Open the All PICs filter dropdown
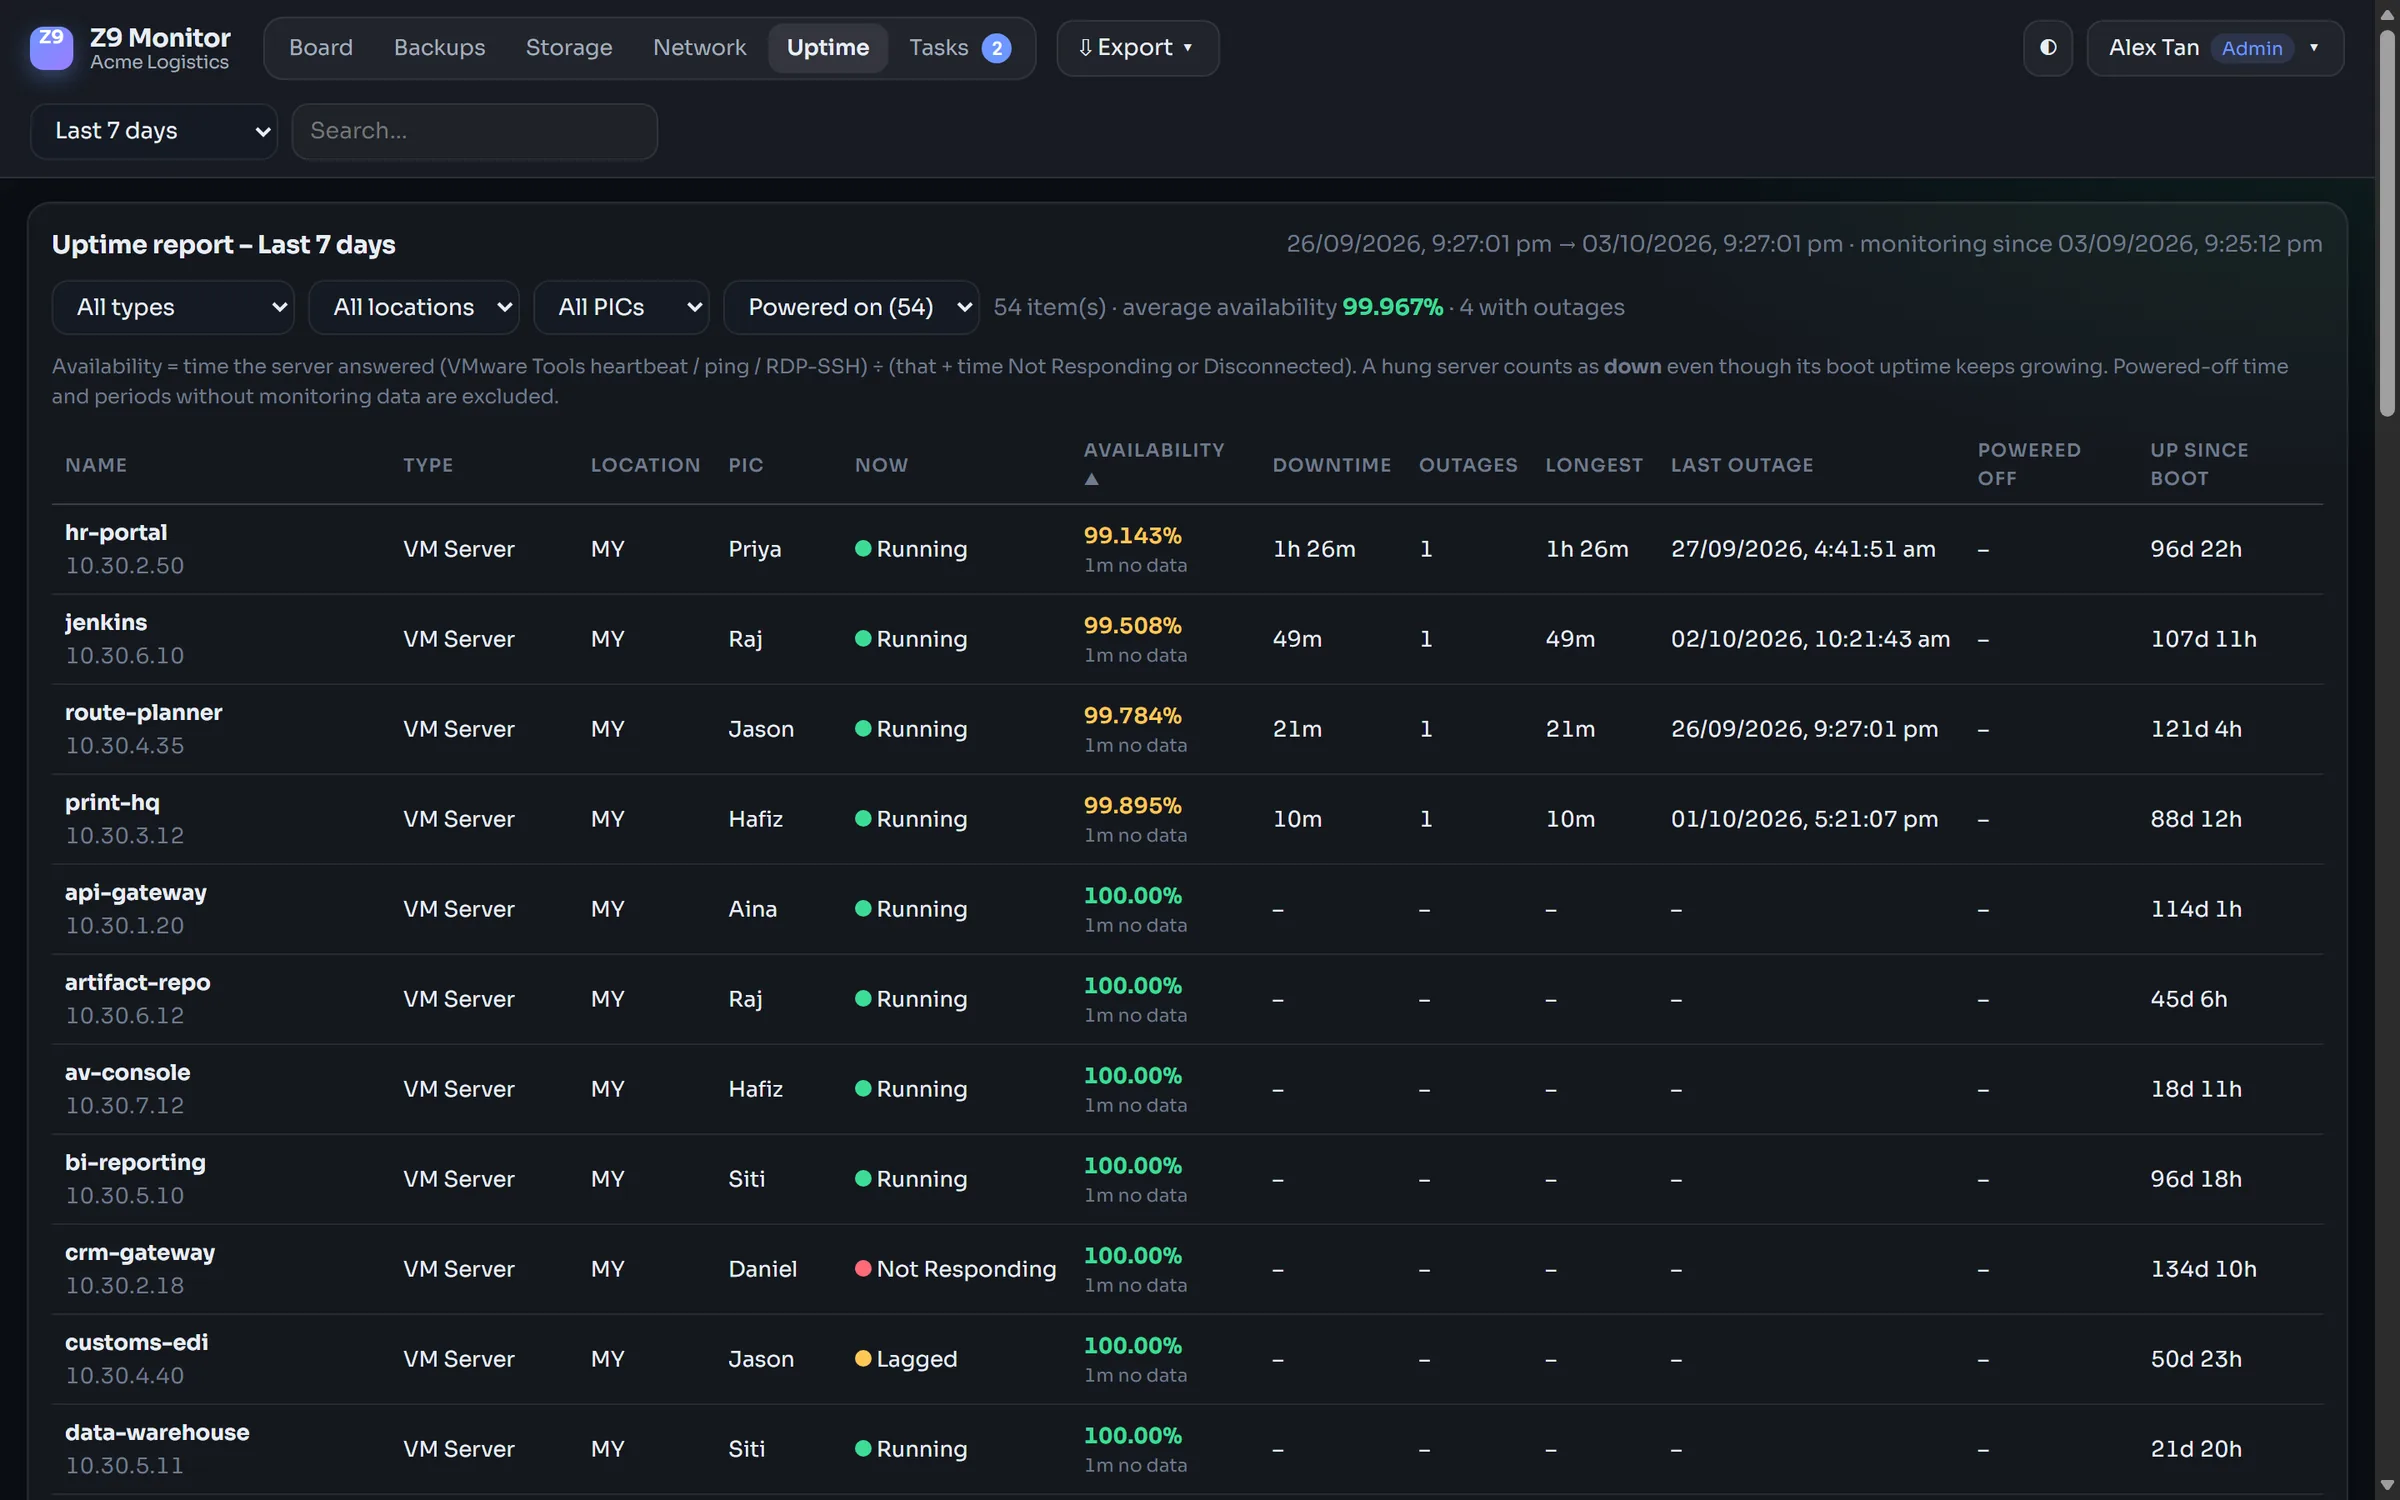The height and width of the screenshot is (1500, 2400). coord(621,307)
